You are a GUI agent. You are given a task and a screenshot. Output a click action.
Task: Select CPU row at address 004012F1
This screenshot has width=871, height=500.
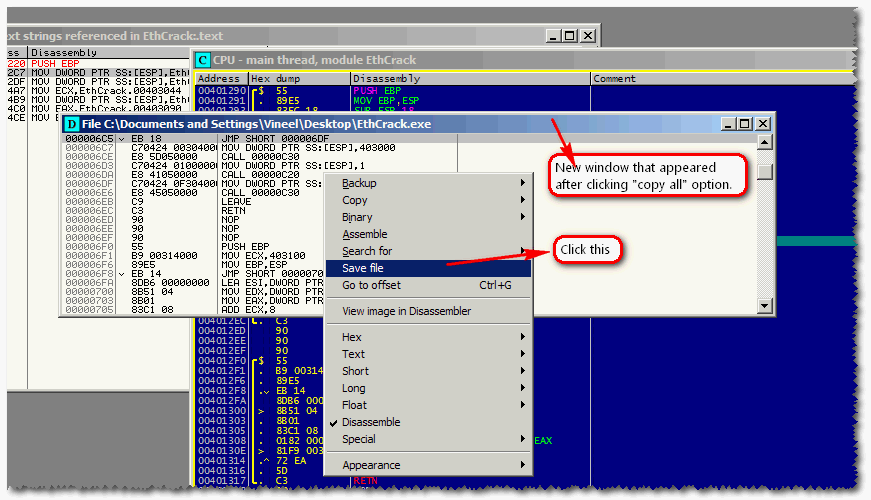tap(260, 371)
